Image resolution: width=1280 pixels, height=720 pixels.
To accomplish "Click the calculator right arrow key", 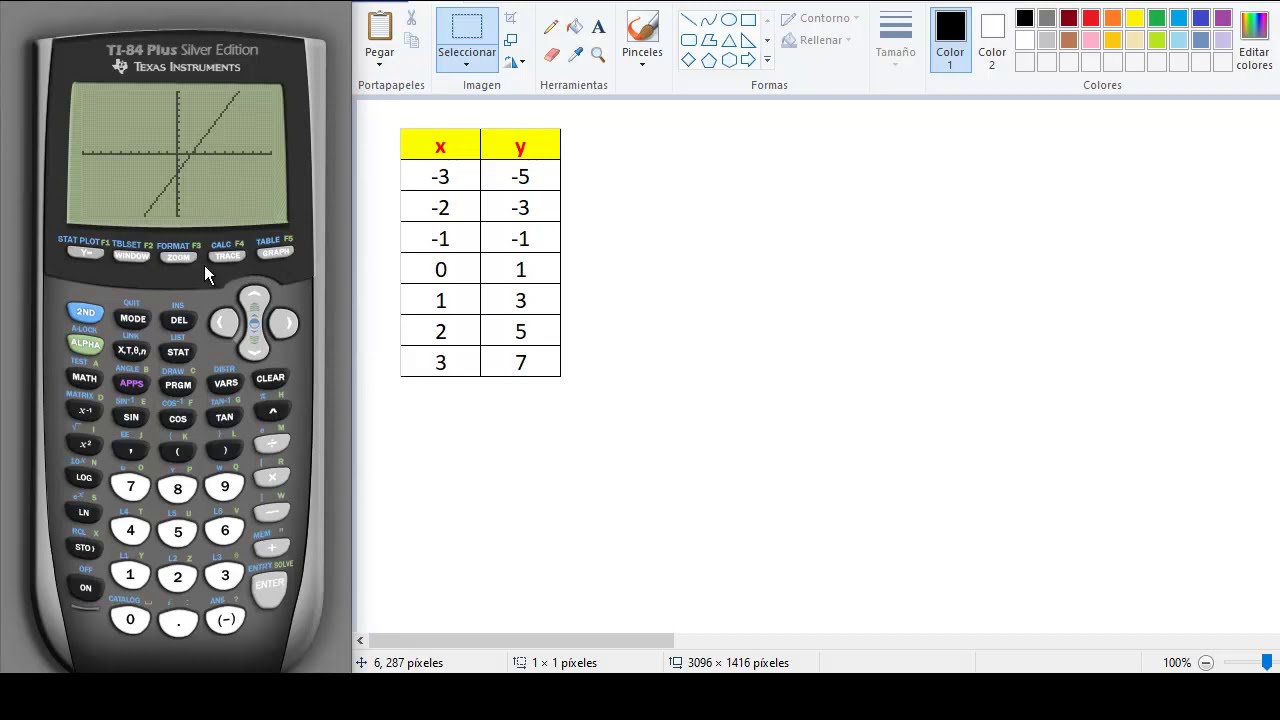I will [285, 323].
